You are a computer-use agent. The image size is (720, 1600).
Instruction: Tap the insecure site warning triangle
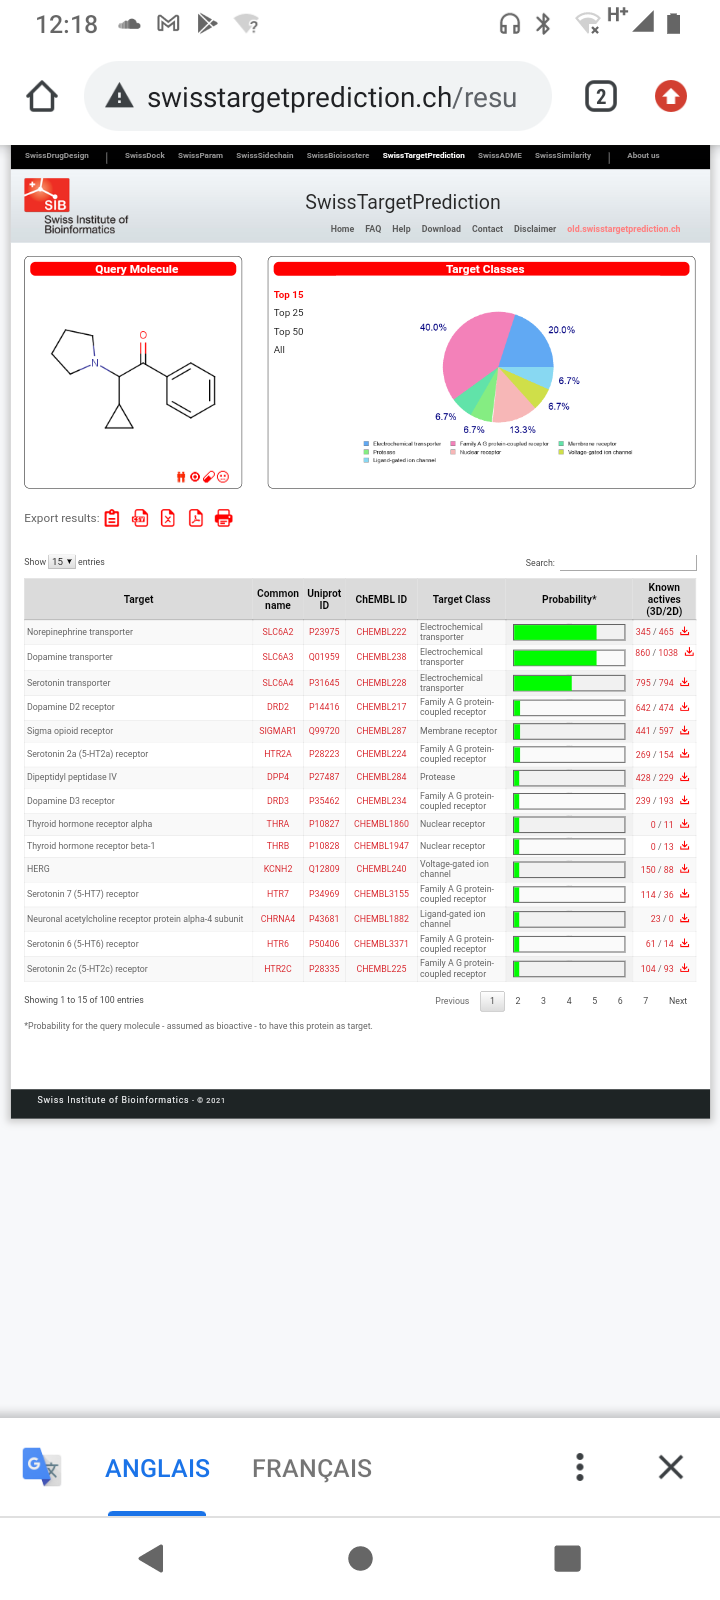(119, 97)
